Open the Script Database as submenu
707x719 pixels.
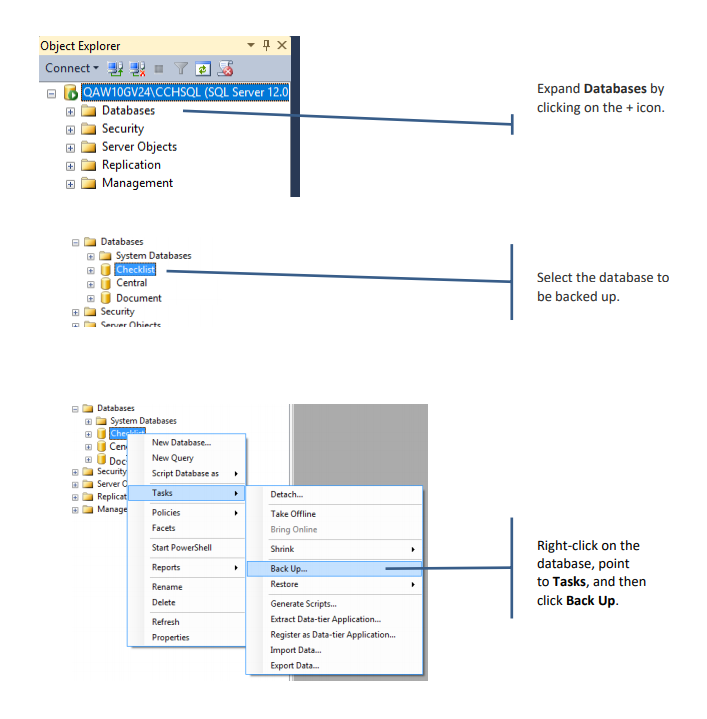point(187,474)
